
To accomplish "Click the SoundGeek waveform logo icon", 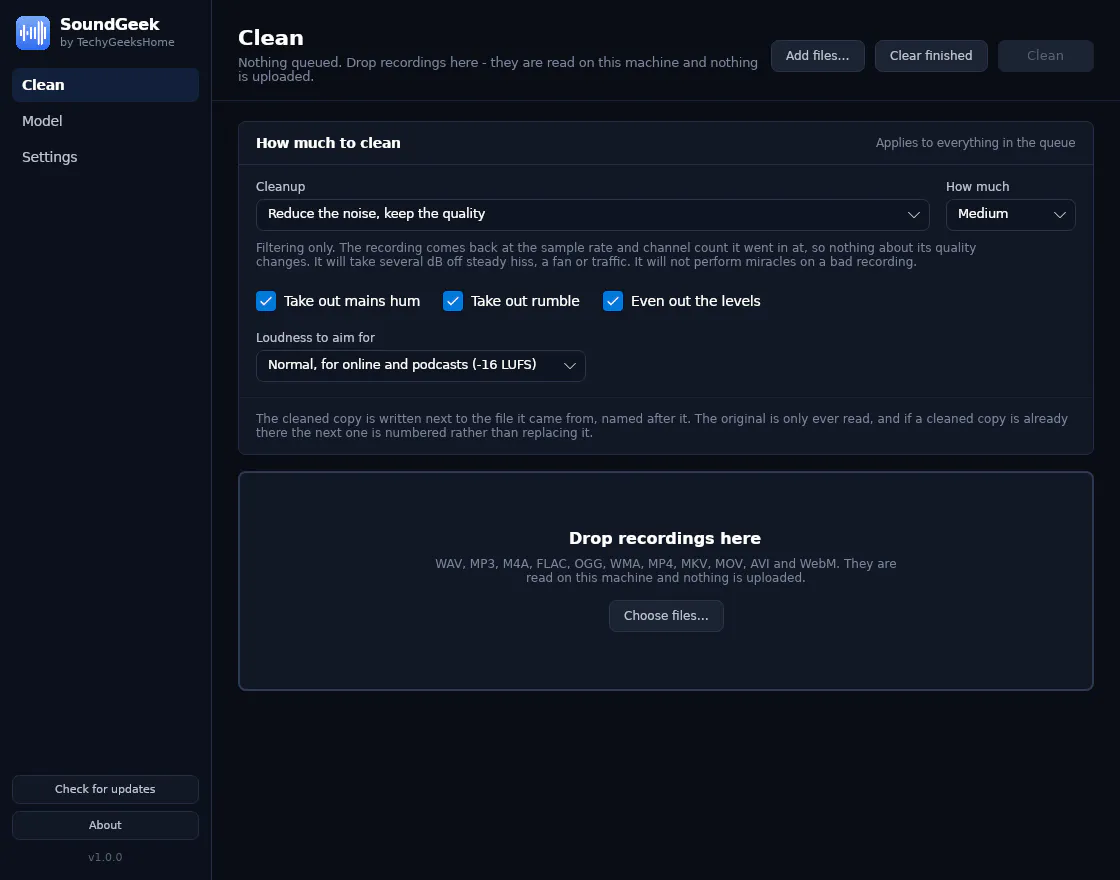I will point(33,33).
